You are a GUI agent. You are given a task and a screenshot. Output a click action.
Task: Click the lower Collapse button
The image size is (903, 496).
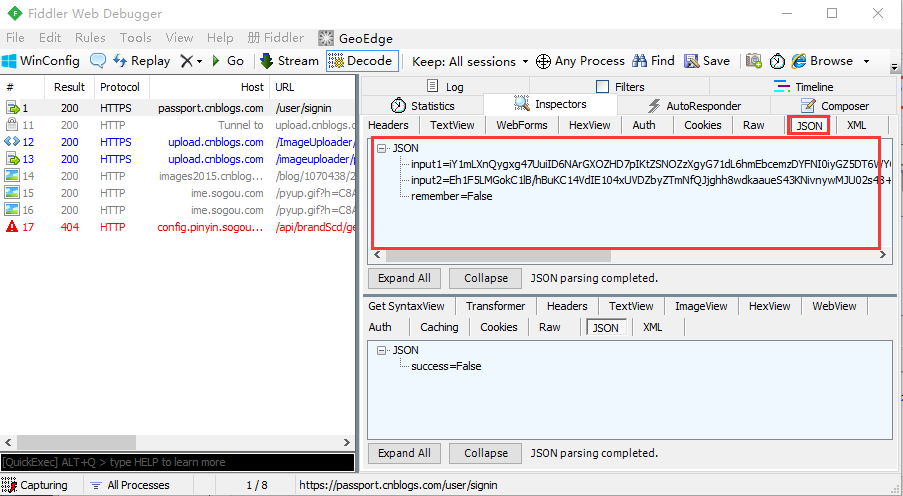485,453
